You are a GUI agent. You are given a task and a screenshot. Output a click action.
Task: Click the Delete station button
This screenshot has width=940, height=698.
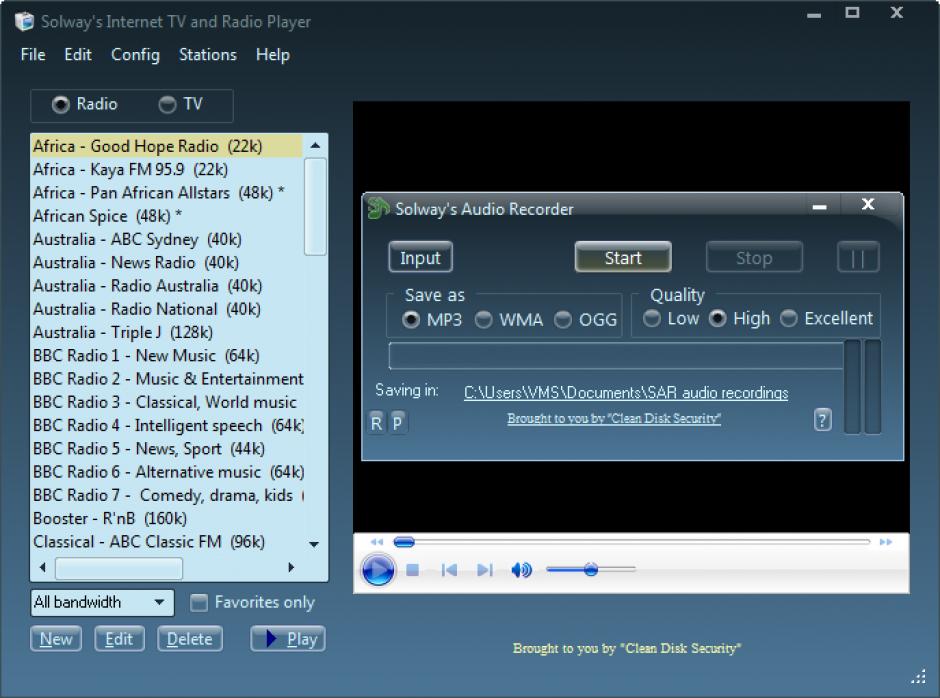(189, 639)
